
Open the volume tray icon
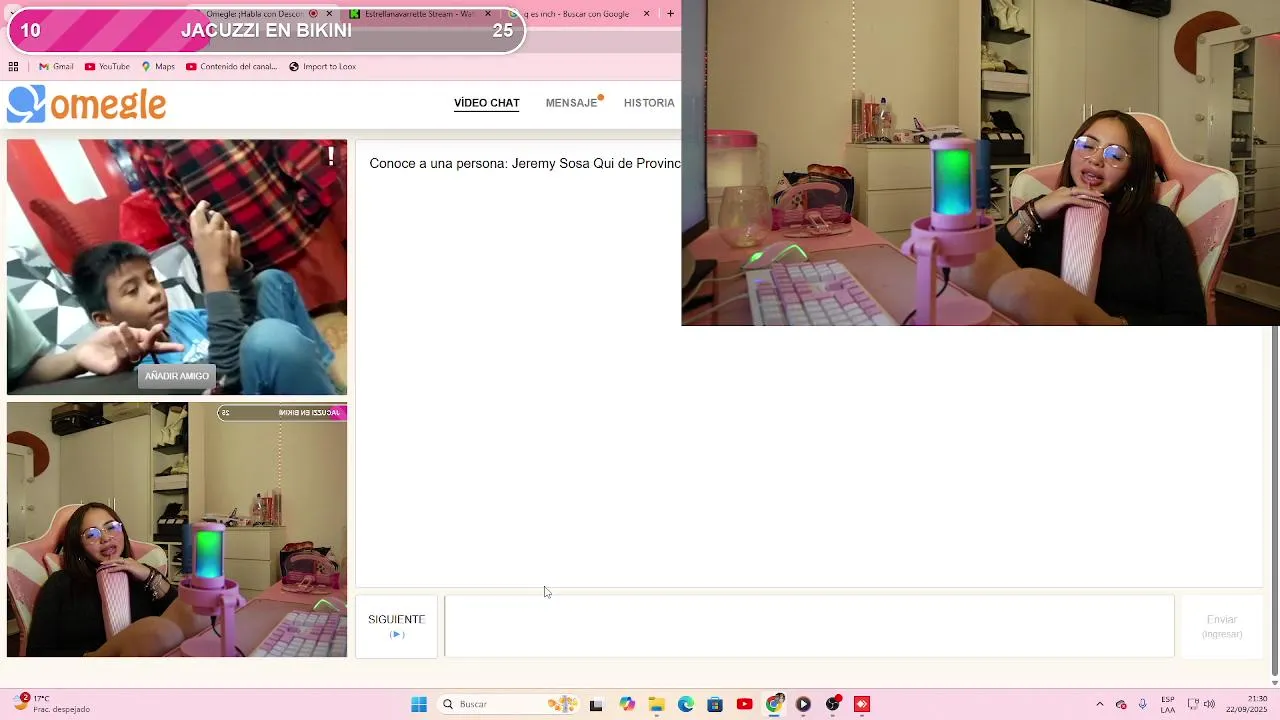click(1209, 704)
